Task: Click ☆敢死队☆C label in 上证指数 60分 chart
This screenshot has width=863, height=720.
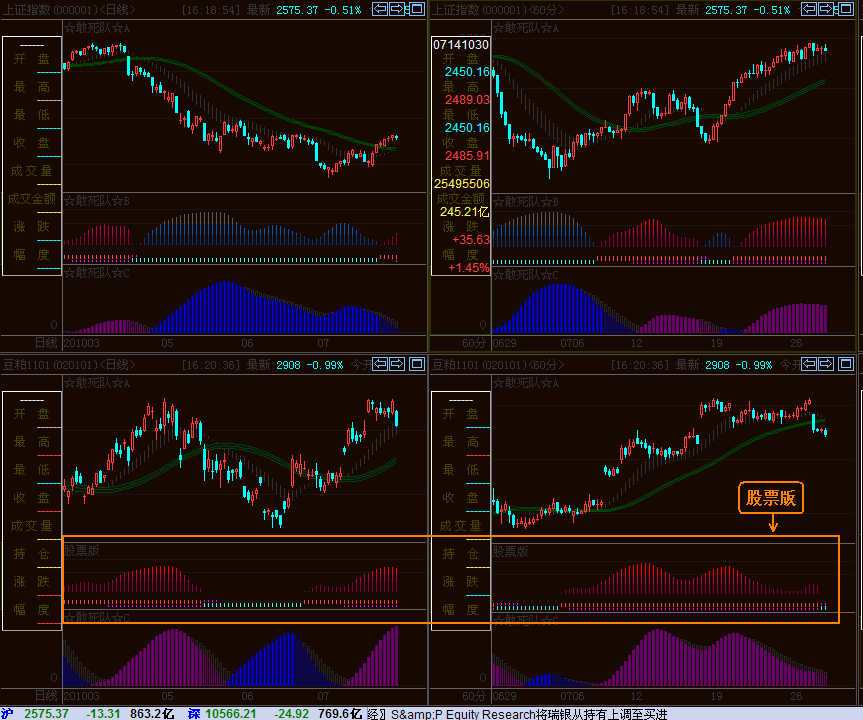Action: (x=526, y=275)
